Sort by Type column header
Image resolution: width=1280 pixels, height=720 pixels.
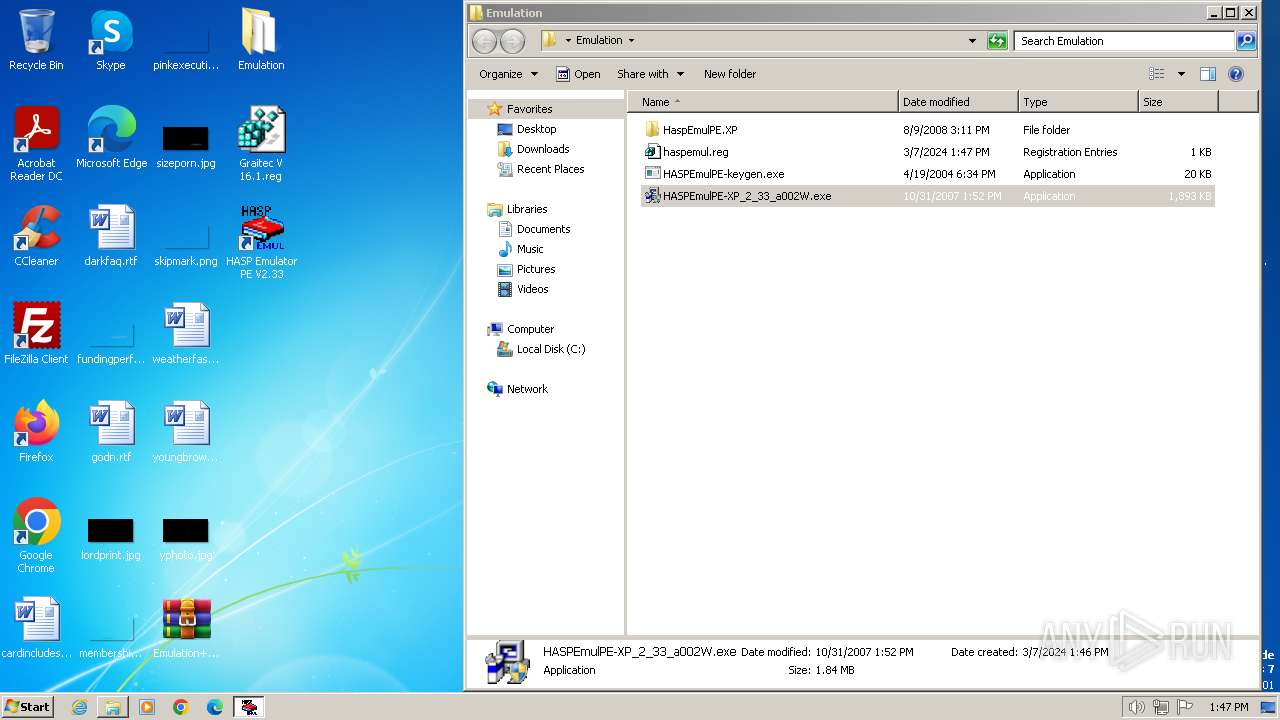point(1078,102)
